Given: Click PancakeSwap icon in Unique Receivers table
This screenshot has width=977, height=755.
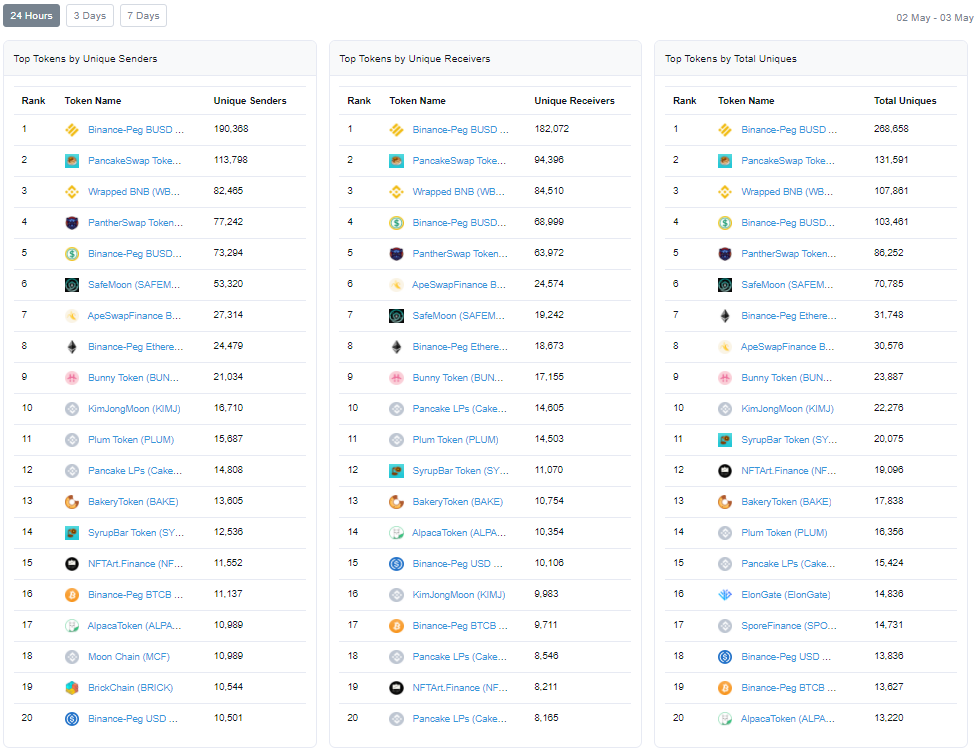Looking at the screenshot, I should [396, 161].
